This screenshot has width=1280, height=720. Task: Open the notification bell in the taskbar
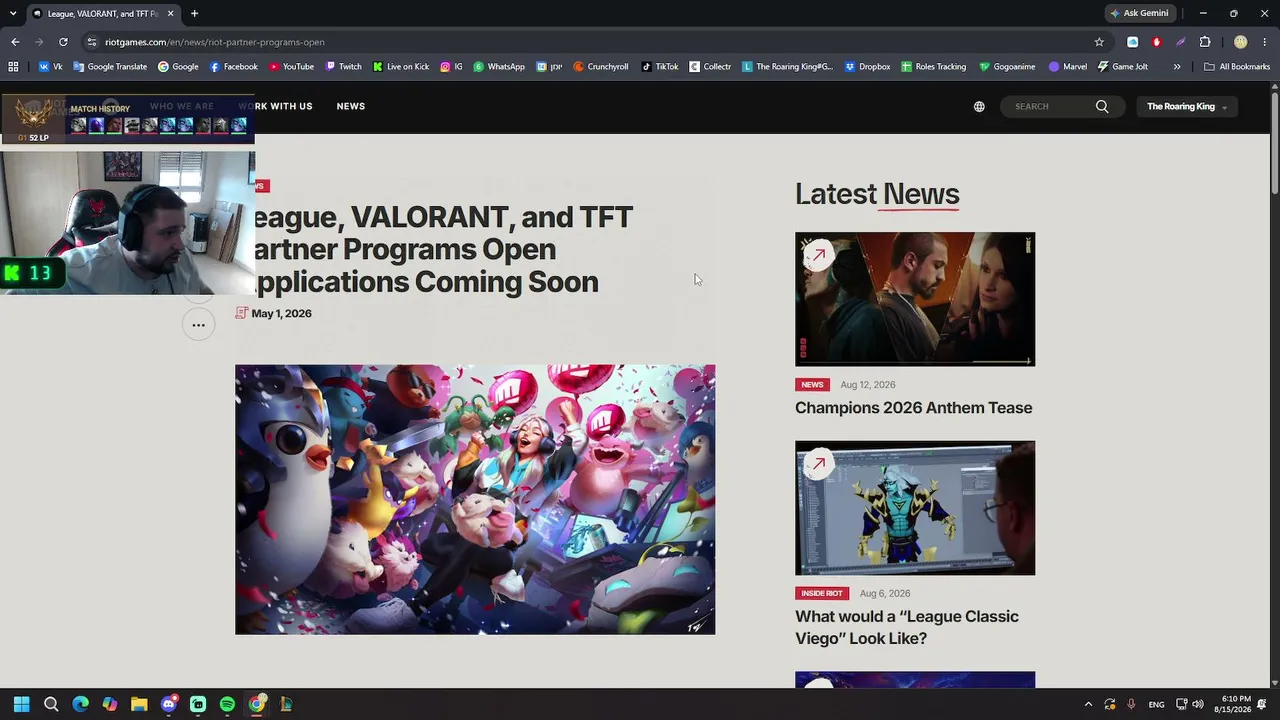(x=1262, y=704)
